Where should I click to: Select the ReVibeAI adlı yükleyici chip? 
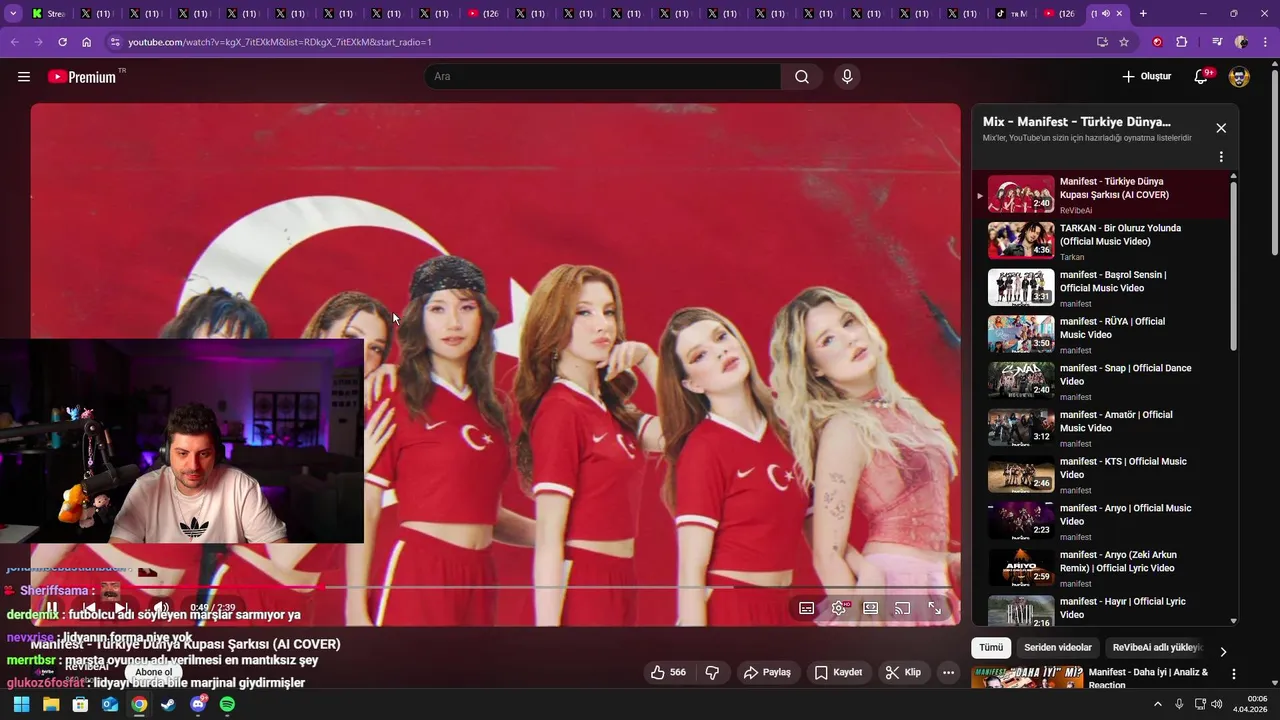[1157, 648]
